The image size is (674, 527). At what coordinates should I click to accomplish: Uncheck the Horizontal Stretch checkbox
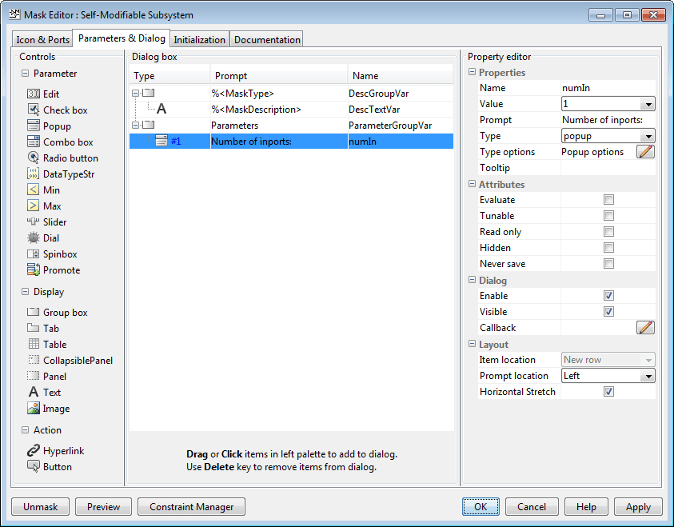608,392
